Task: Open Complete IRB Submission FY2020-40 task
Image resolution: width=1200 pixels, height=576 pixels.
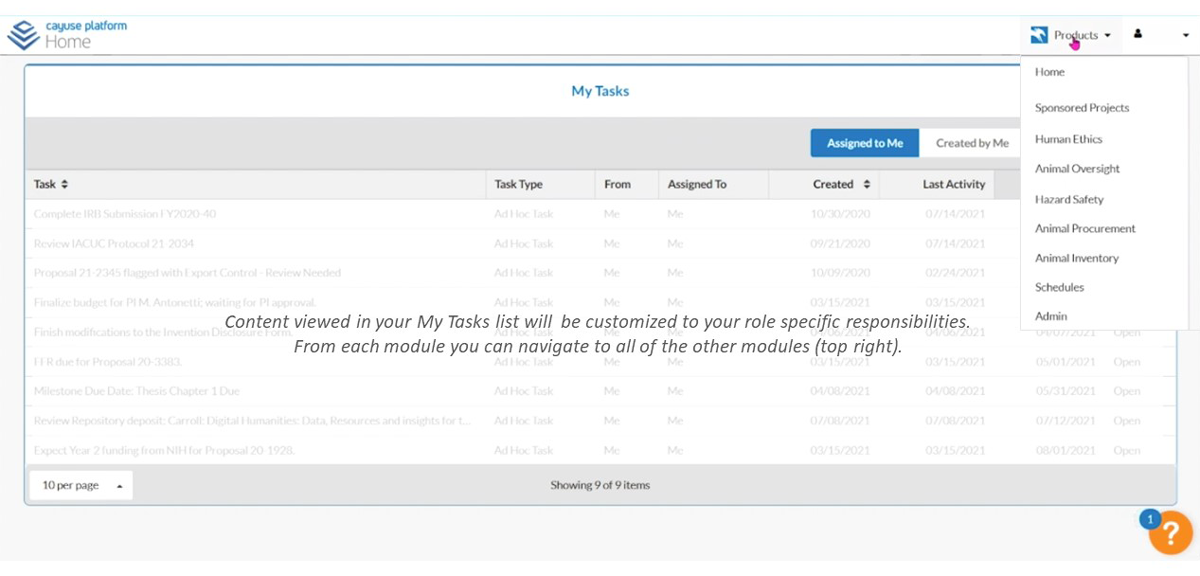Action: tap(125, 214)
